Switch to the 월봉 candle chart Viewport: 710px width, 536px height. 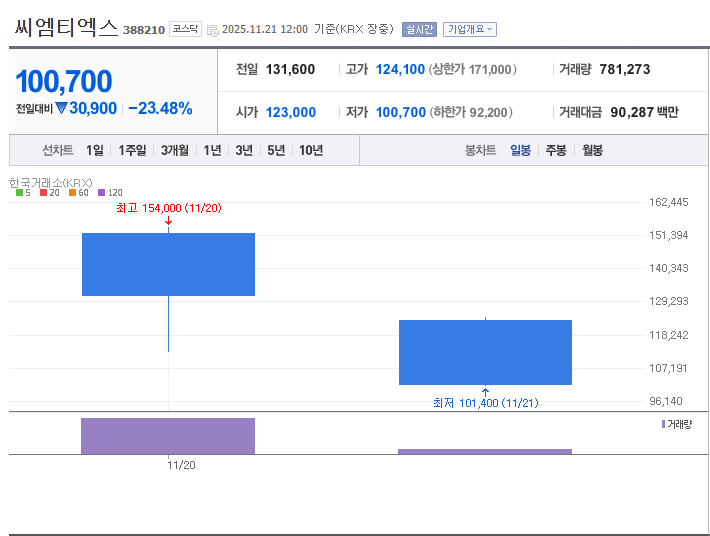click(592, 150)
